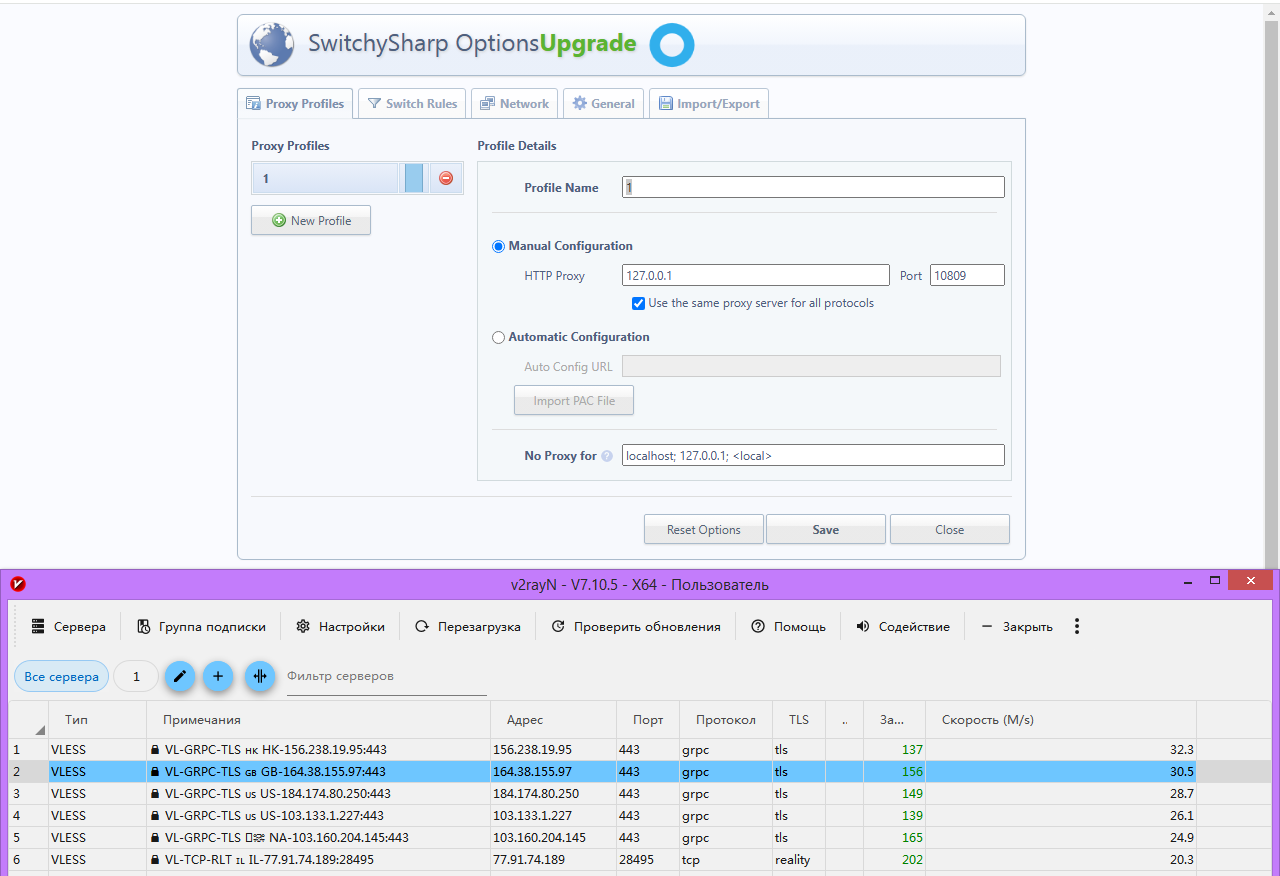Image resolution: width=1280 pixels, height=876 pixels.
Task: Select server row GB-164.38.155.97:443
Action: [640, 772]
